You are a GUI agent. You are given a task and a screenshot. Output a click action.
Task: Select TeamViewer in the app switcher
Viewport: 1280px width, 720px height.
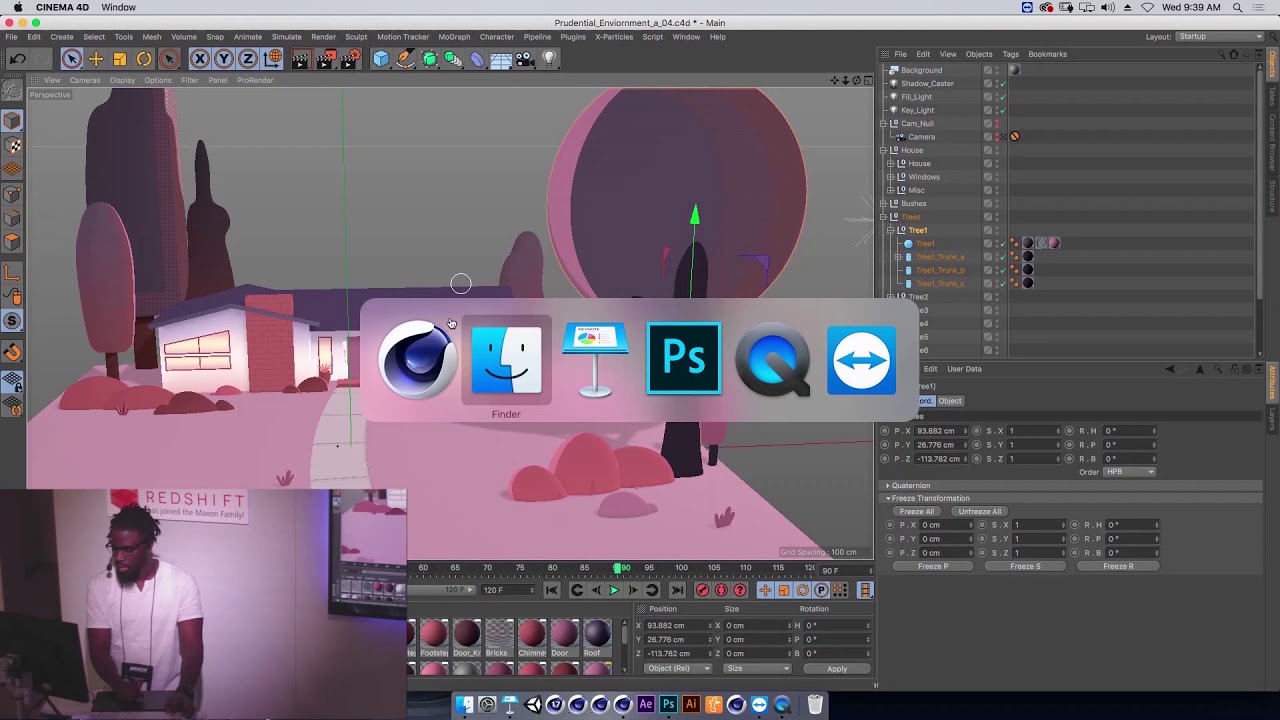tap(862, 359)
